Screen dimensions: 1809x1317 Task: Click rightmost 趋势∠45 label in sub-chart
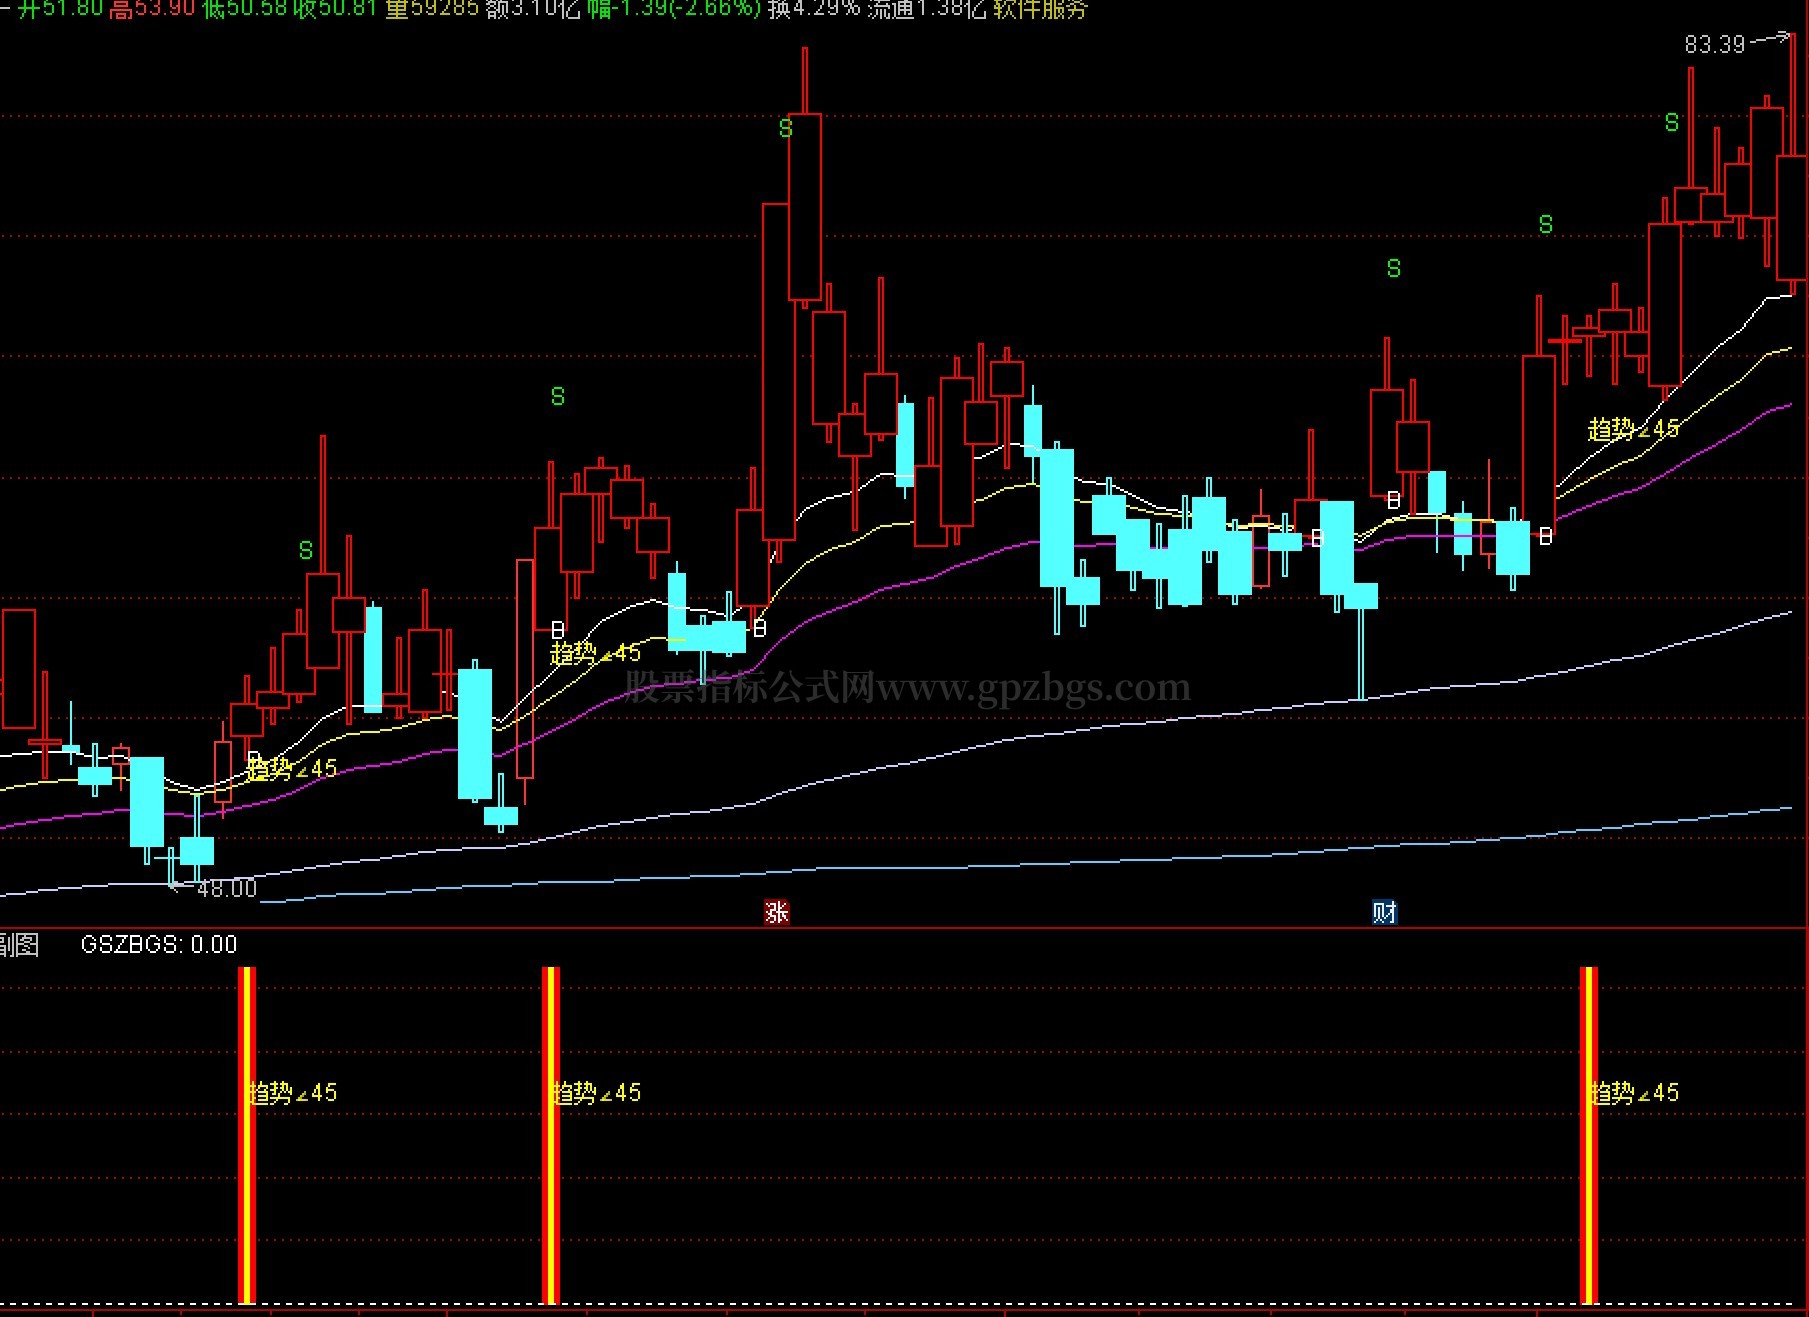pyautogui.click(x=1634, y=1093)
